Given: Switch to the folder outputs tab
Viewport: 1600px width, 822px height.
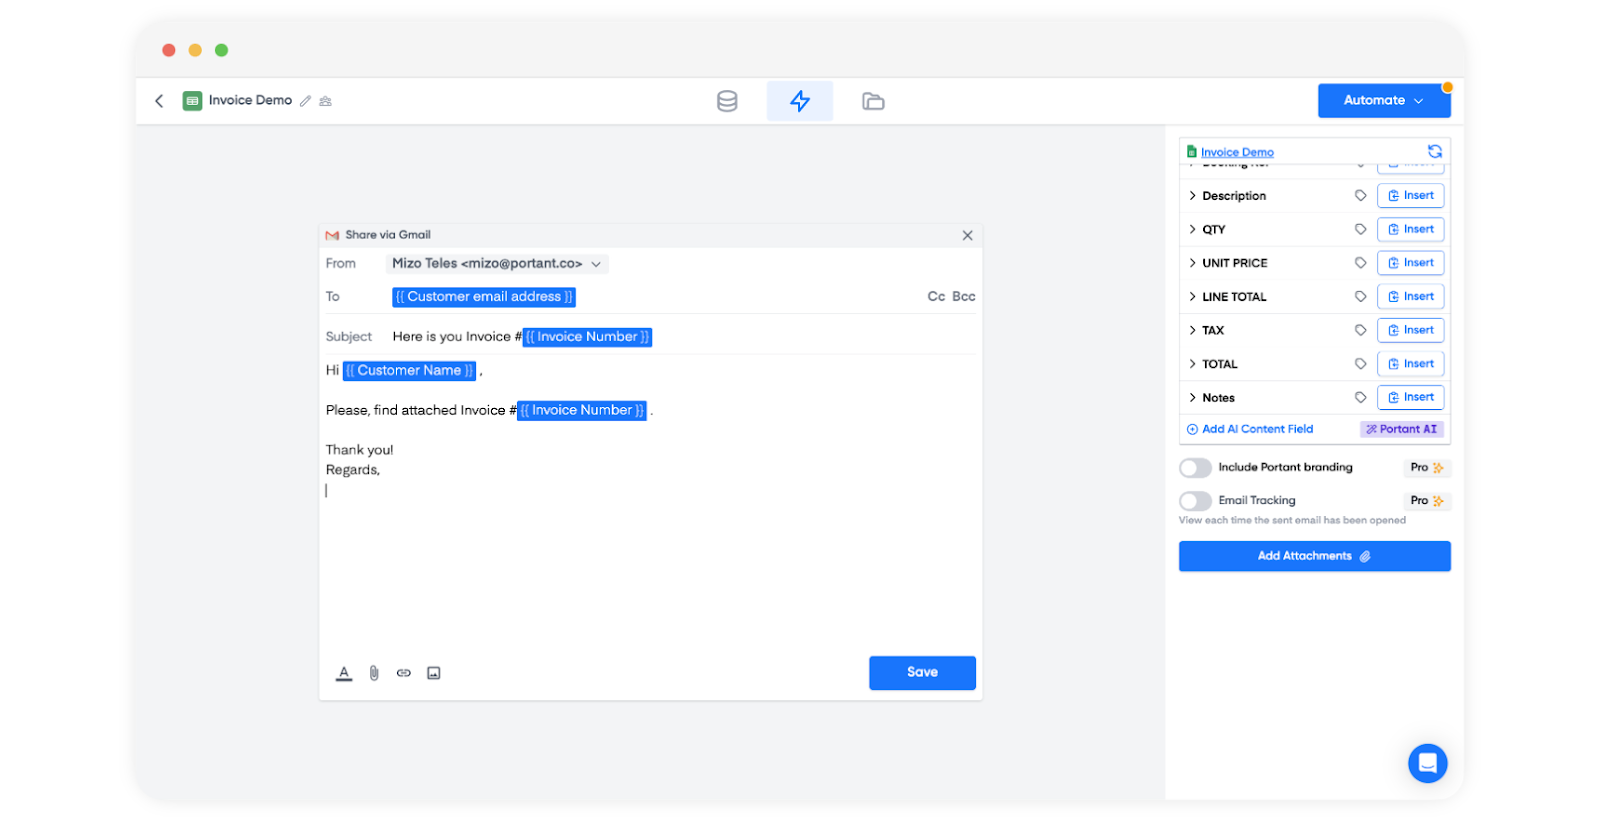Looking at the screenshot, I should point(873,101).
